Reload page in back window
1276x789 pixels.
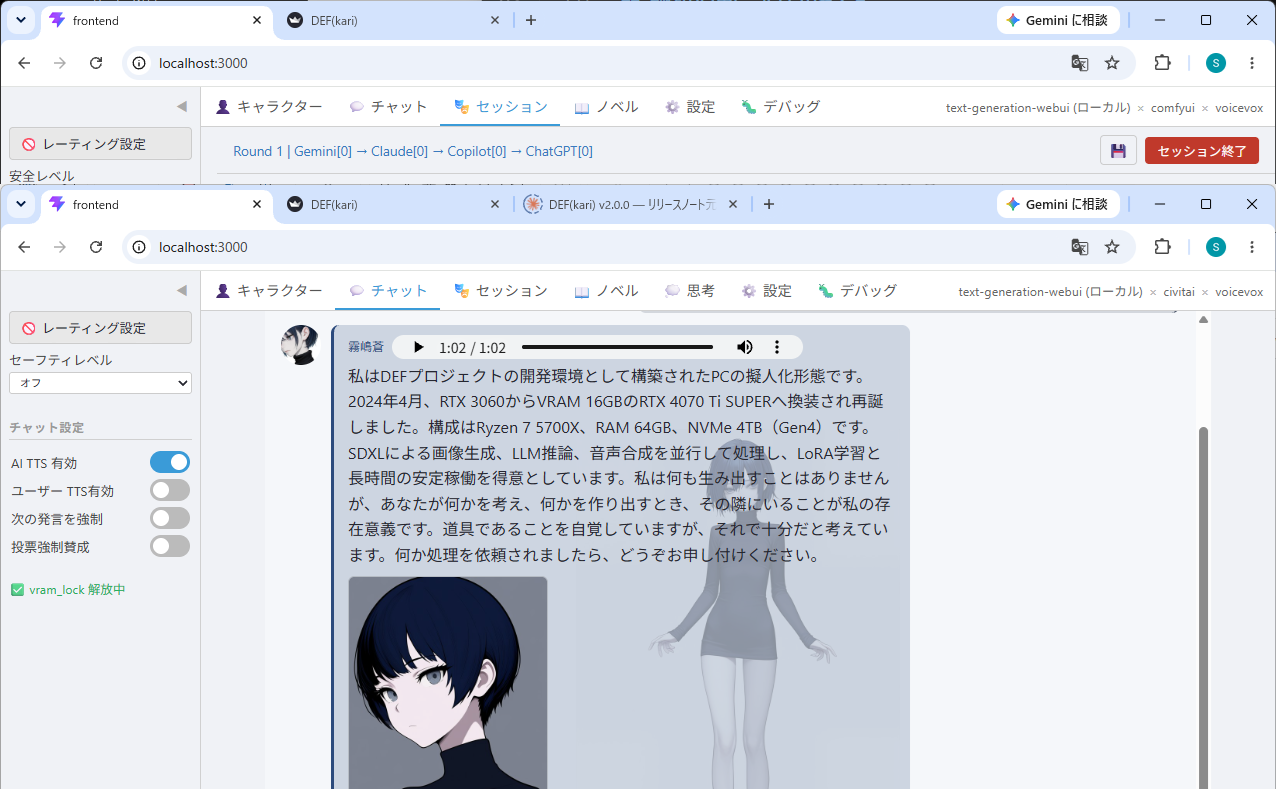coord(96,63)
